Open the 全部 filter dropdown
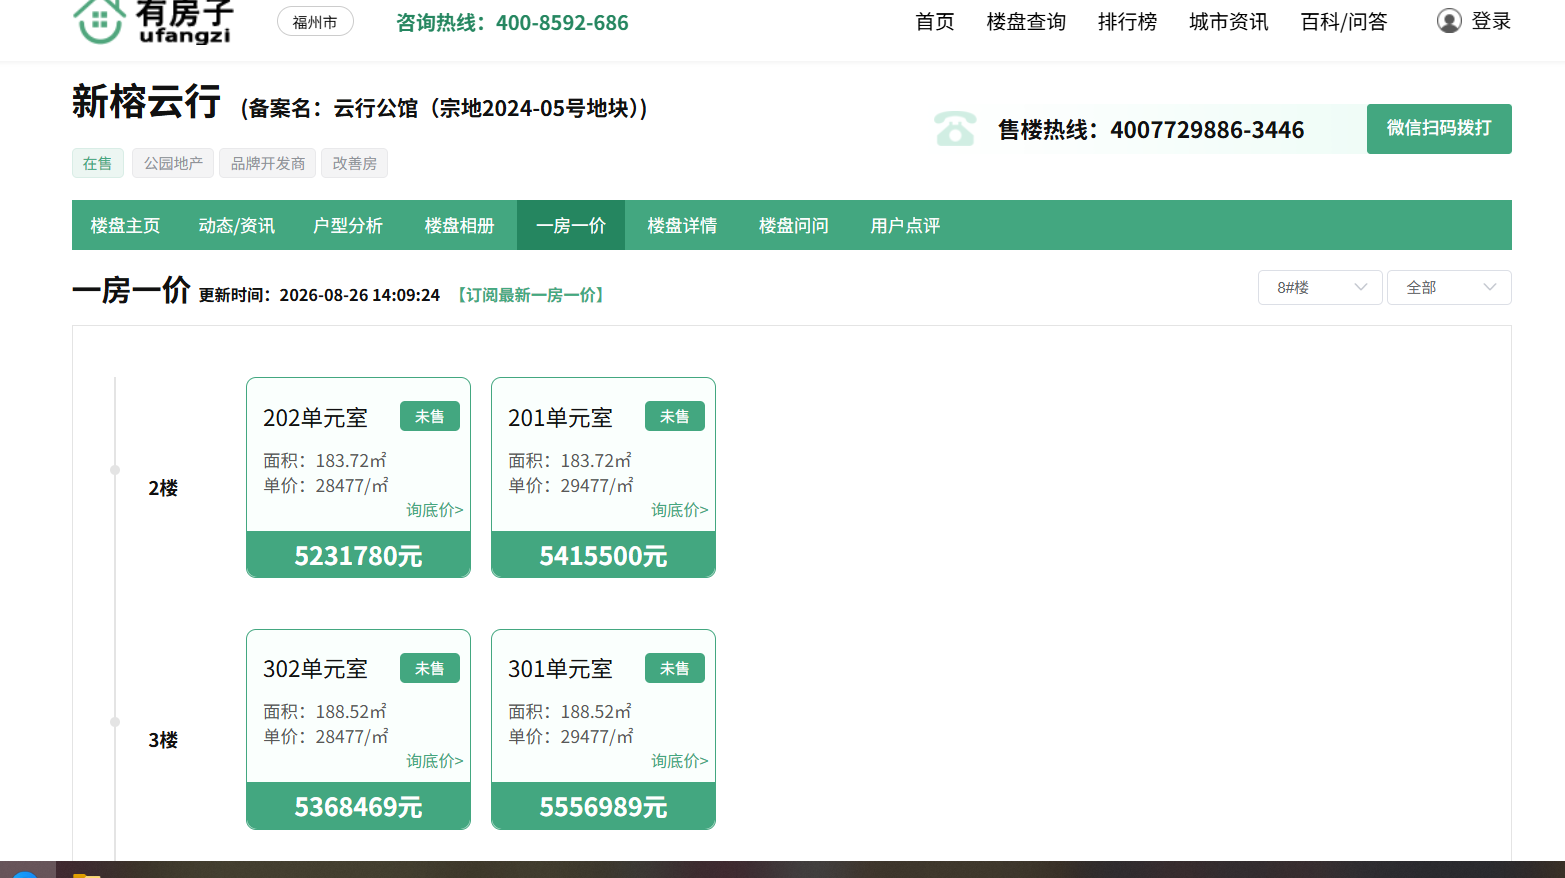The image size is (1565, 878). tap(1449, 287)
